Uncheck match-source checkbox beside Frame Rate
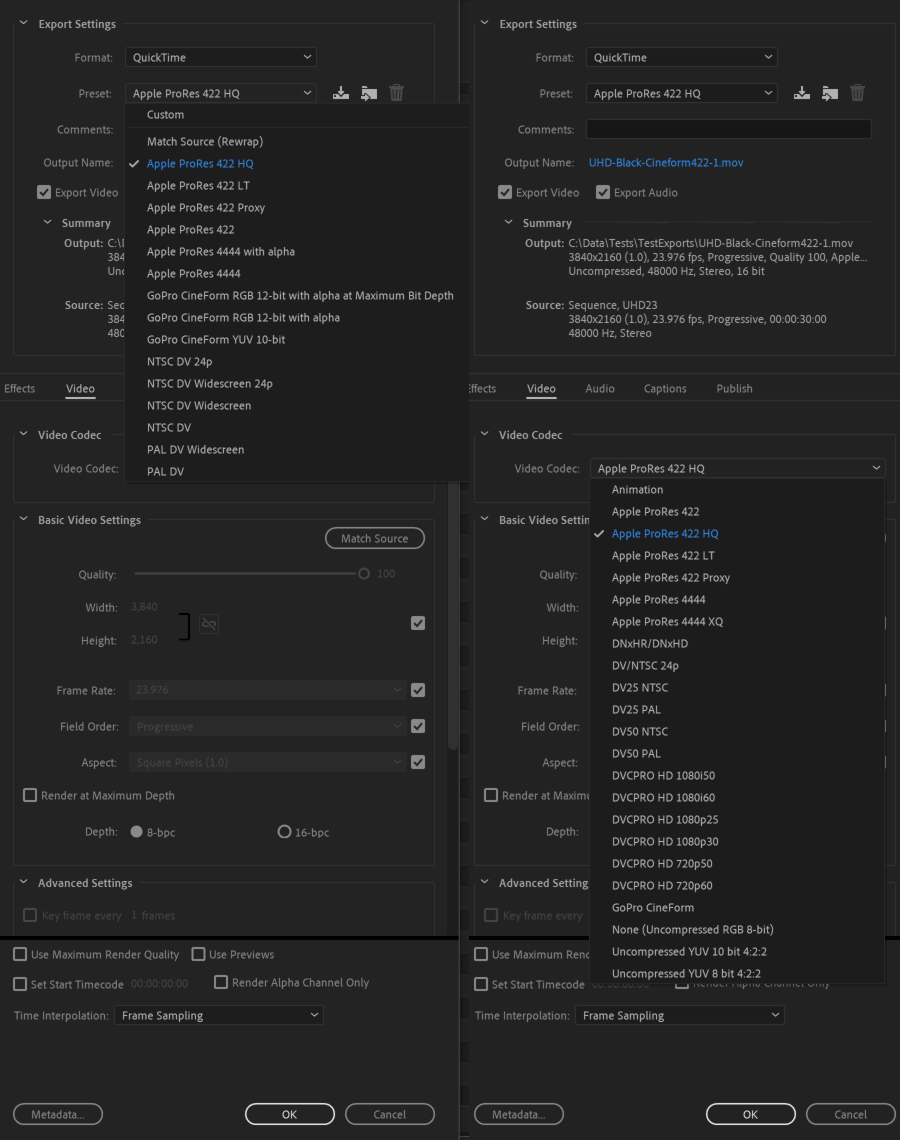Viewport: 900px width, 1140px height. pos(418,690)
